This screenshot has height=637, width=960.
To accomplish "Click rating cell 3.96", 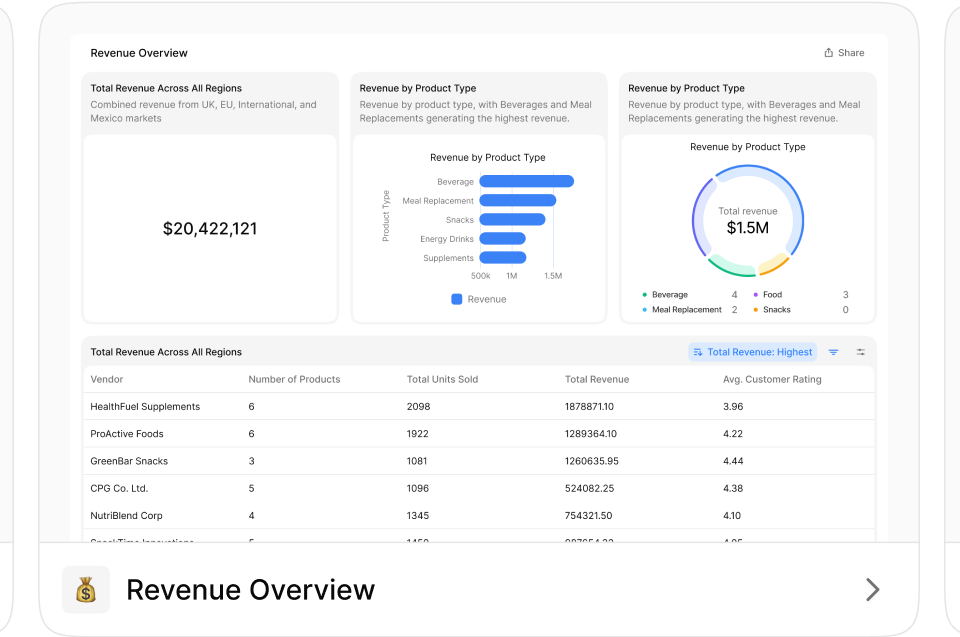I will (x=733, y=407).
